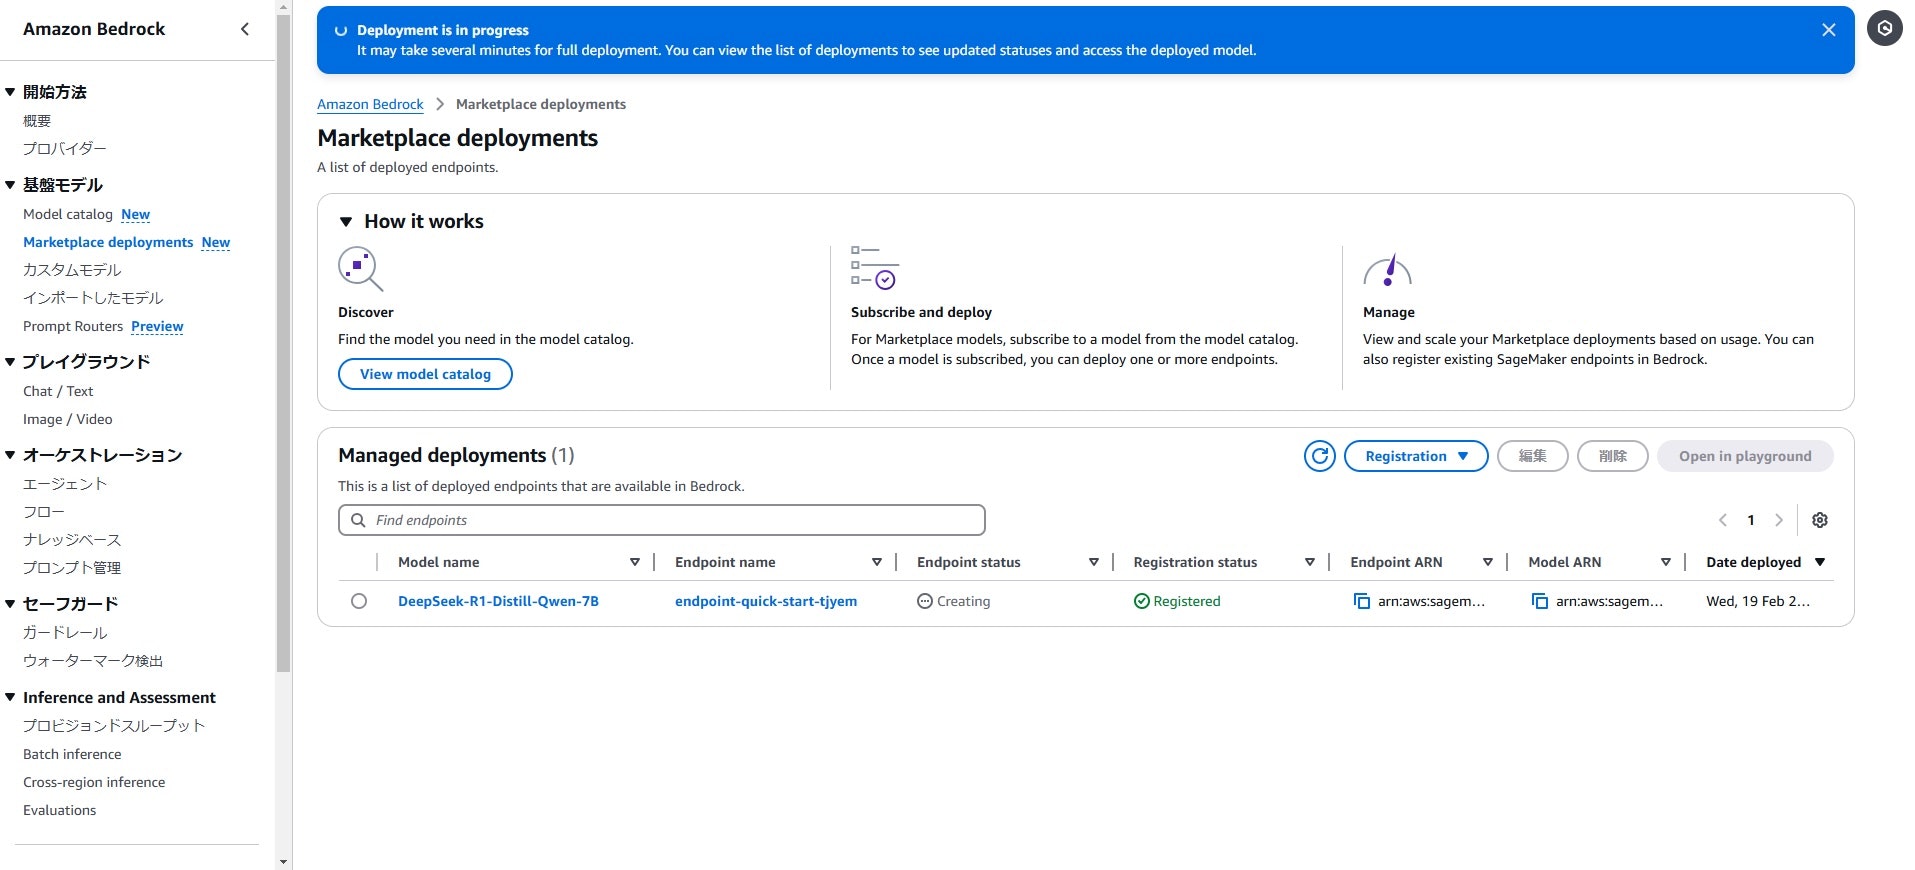Open Model name column filter arrow
The width and height of the screenshot is (1915, 870).
(x=635, y=562)
